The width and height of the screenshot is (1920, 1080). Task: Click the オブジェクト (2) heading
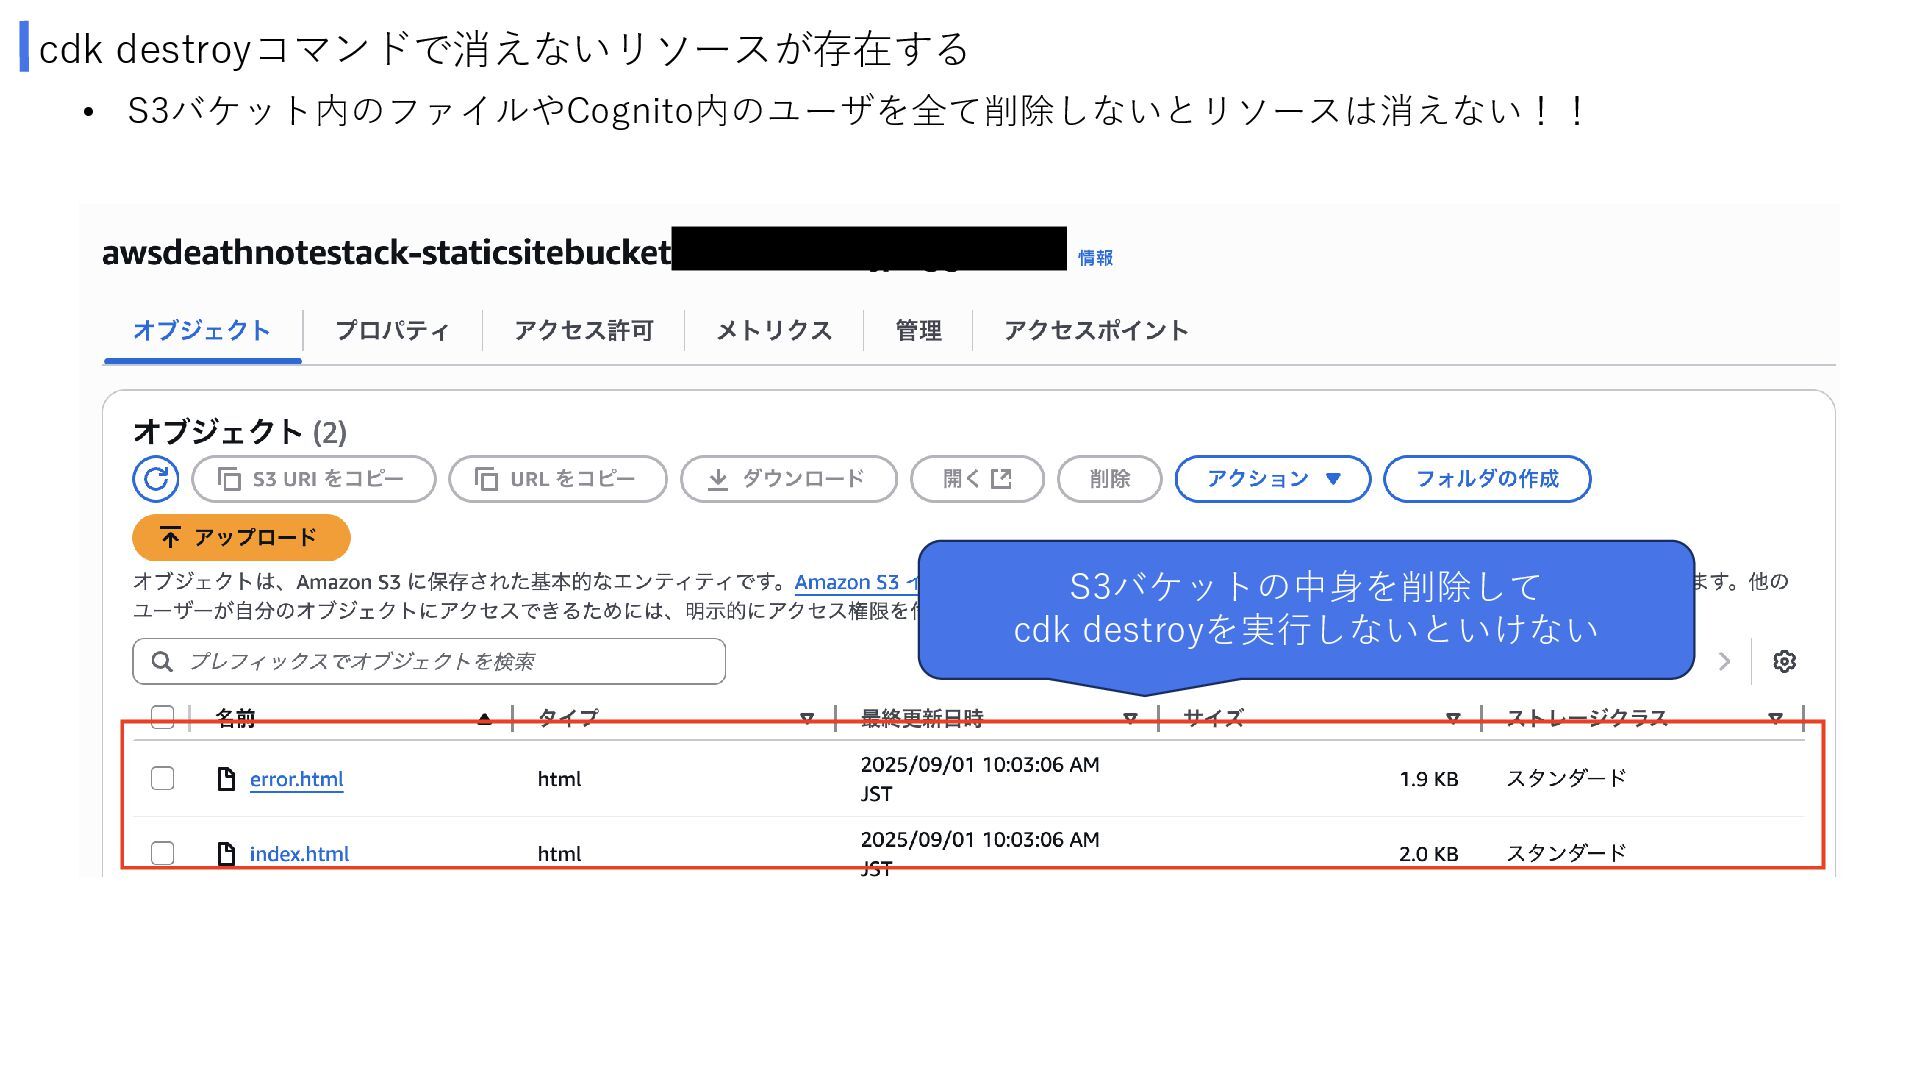pos(240,432)
